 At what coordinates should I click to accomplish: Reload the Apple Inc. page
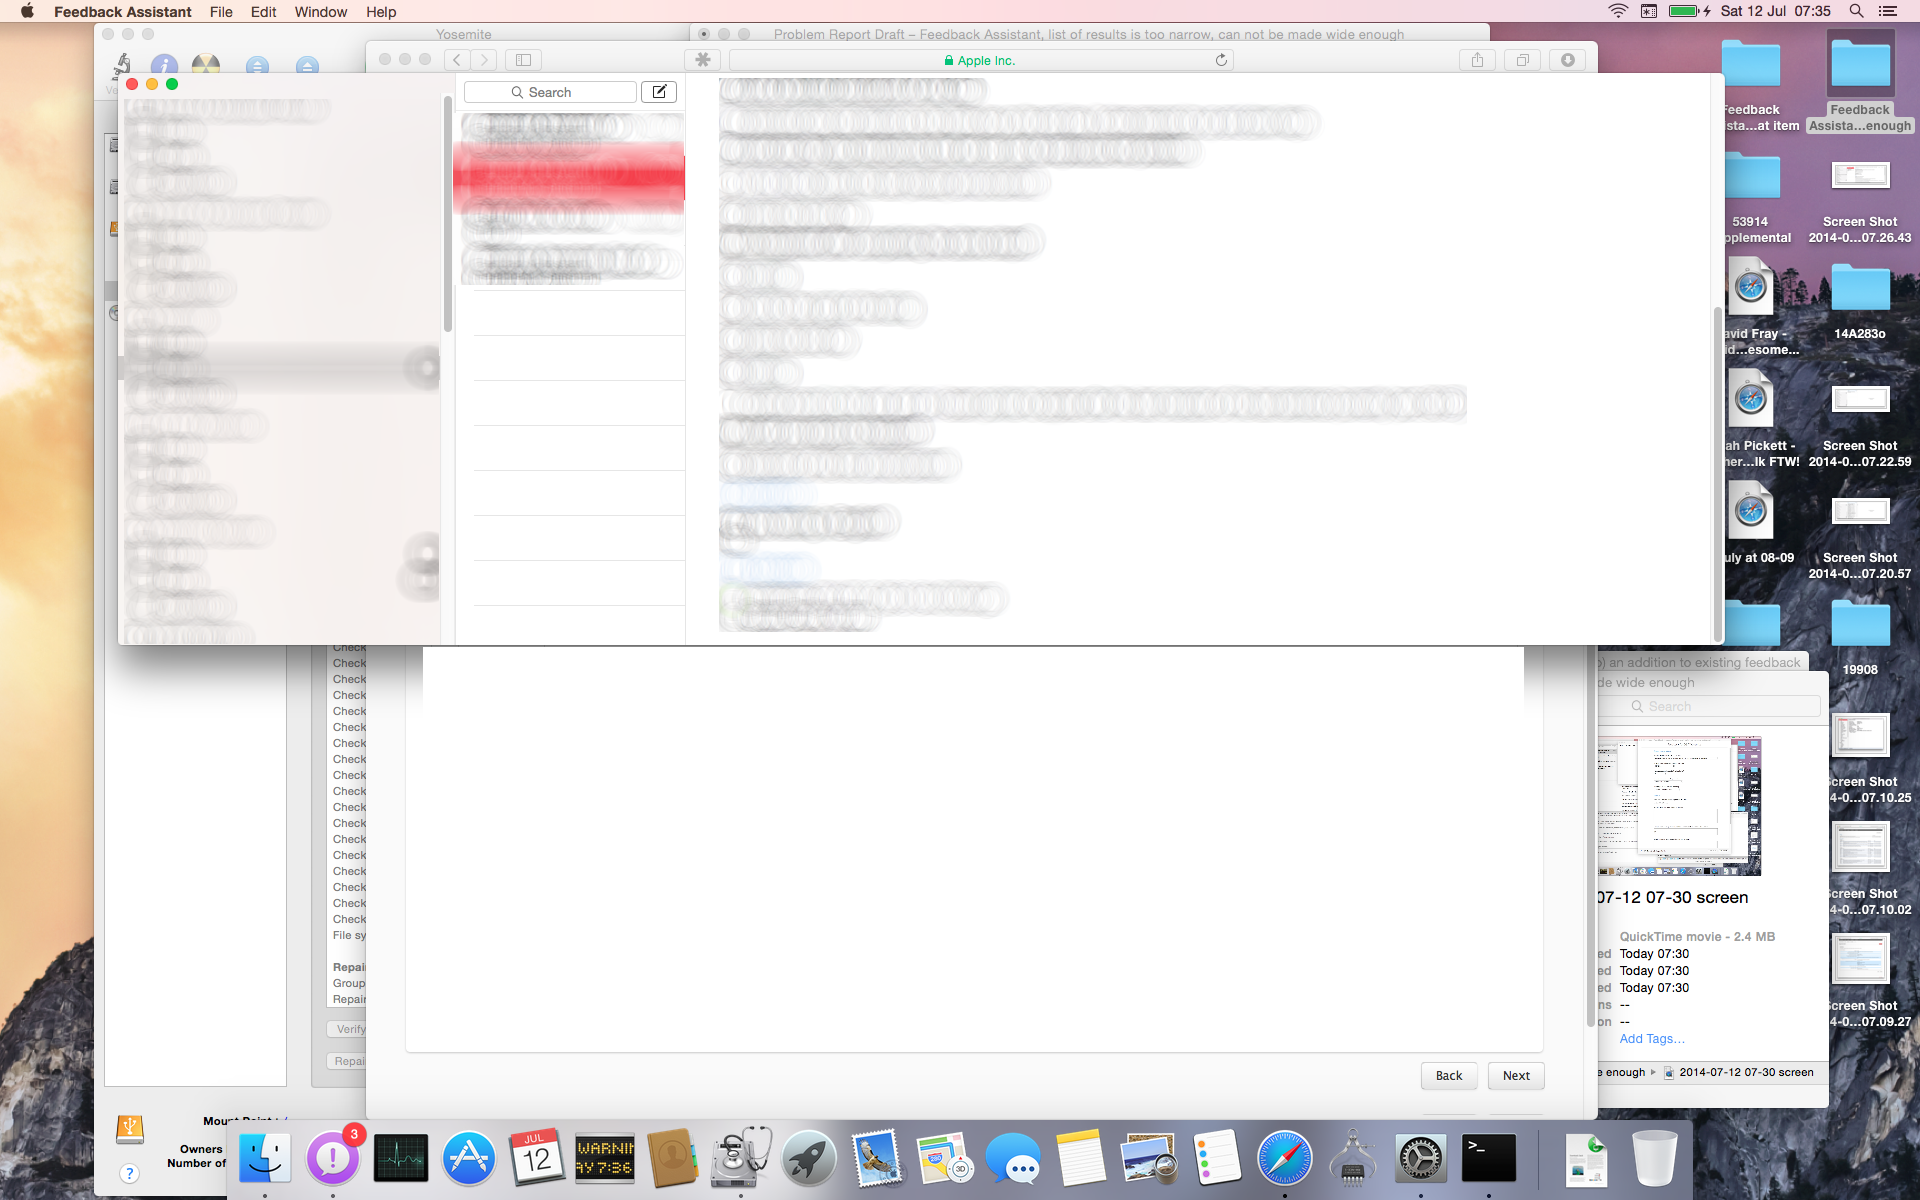(1221, 60)
